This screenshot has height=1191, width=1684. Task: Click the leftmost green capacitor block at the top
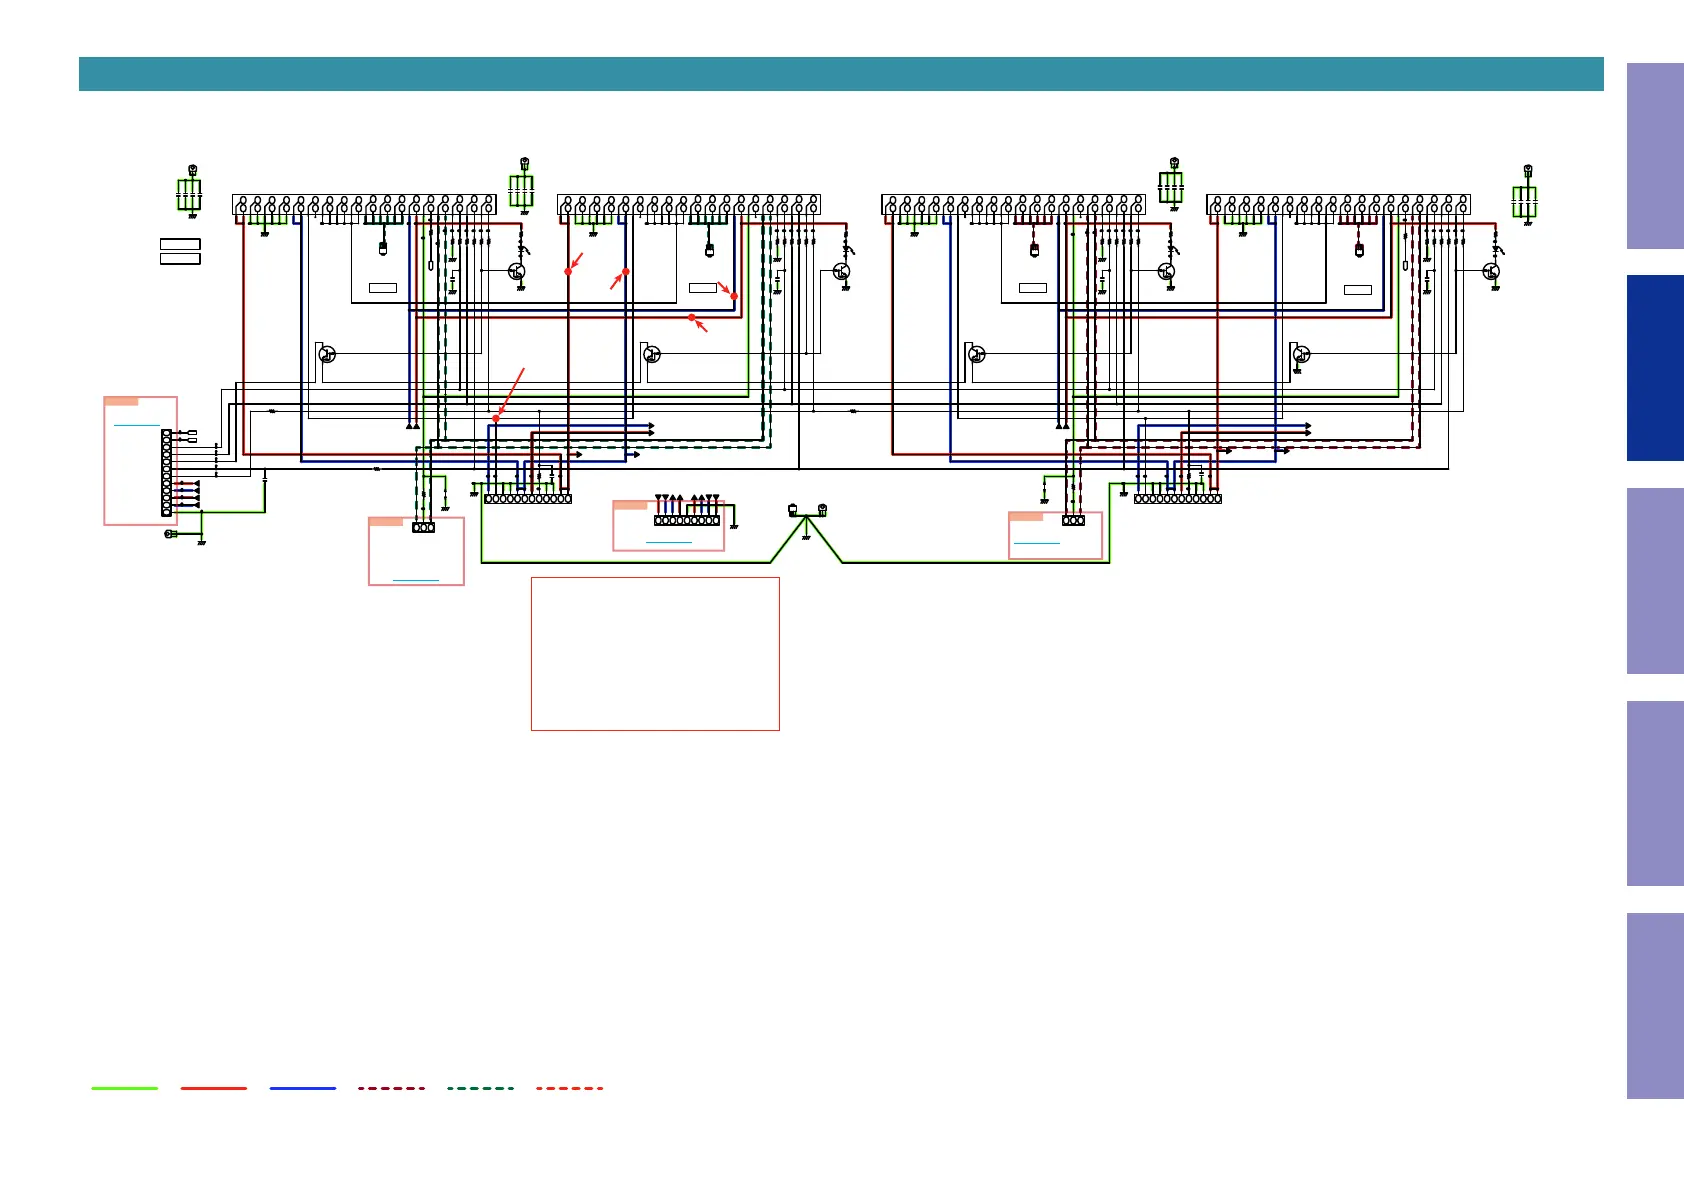(x=189, y=194)
